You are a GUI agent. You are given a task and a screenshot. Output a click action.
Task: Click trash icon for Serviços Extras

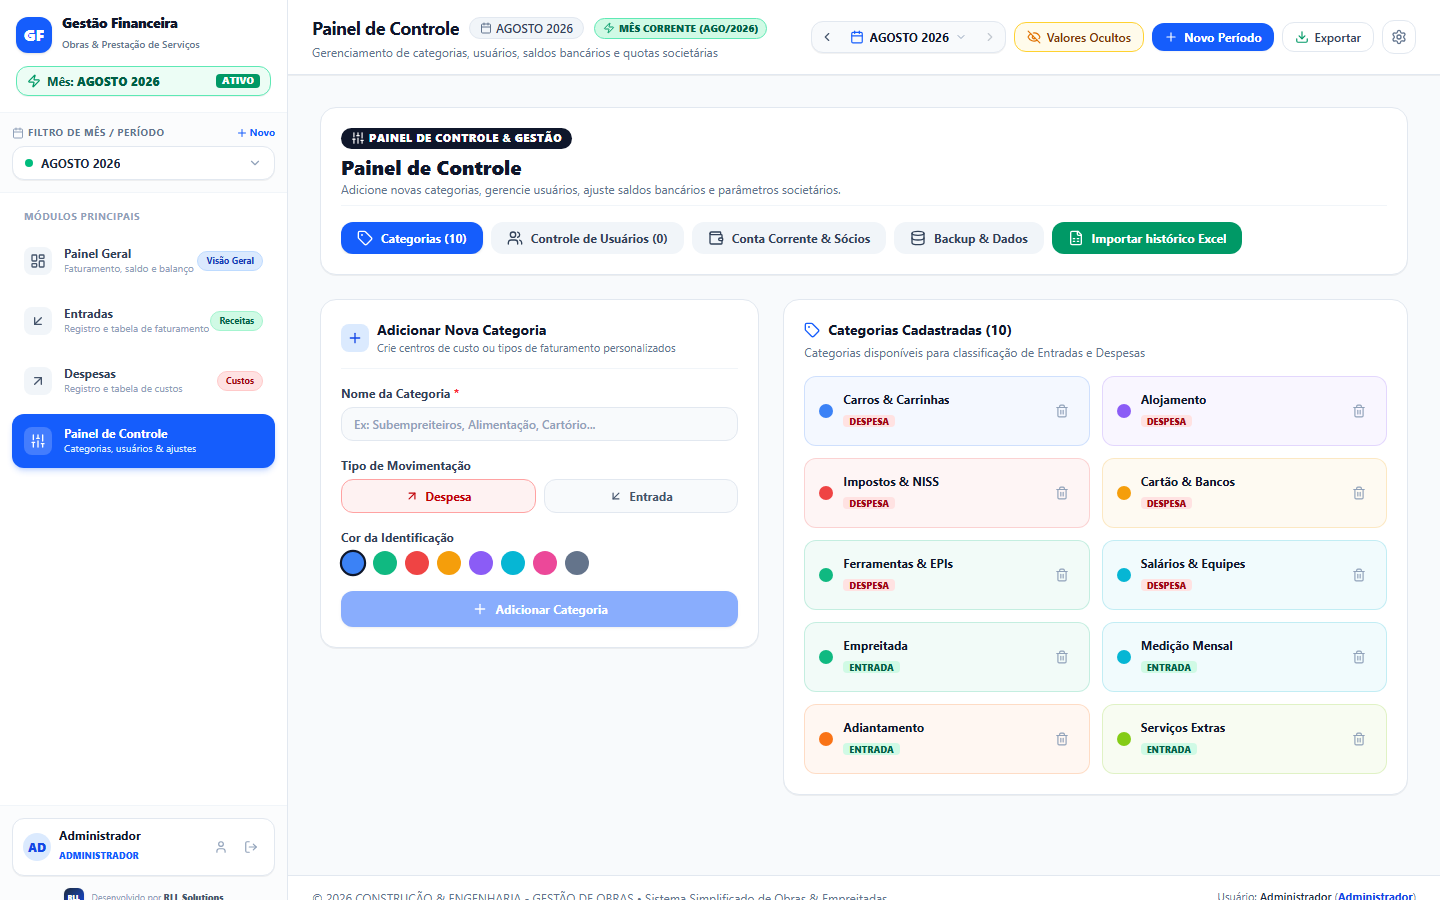[x=1359, y=739]
